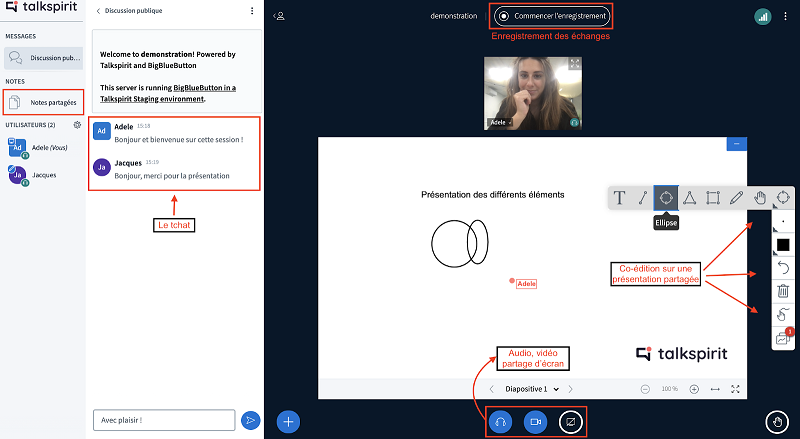
Task: Toggle multi-user whiteboard mode
Action: pyautogui.click(x=783, y=337)
